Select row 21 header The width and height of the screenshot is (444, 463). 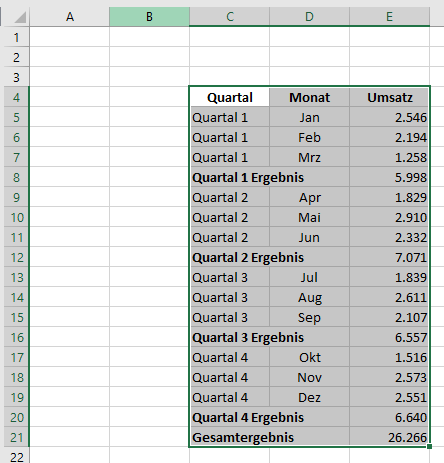click(x=17, y=437)
